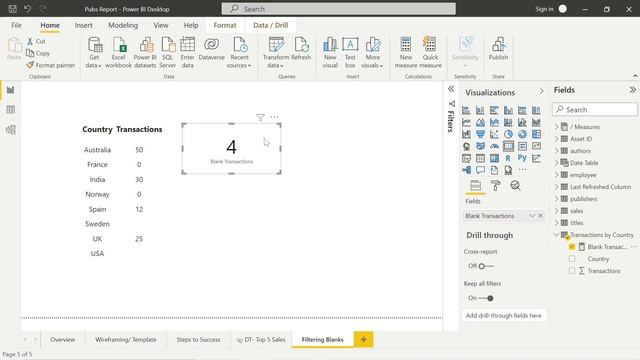The image size is (640, 360).
Task: Collapse the Transactions by Country table
Action: [556, 235]
